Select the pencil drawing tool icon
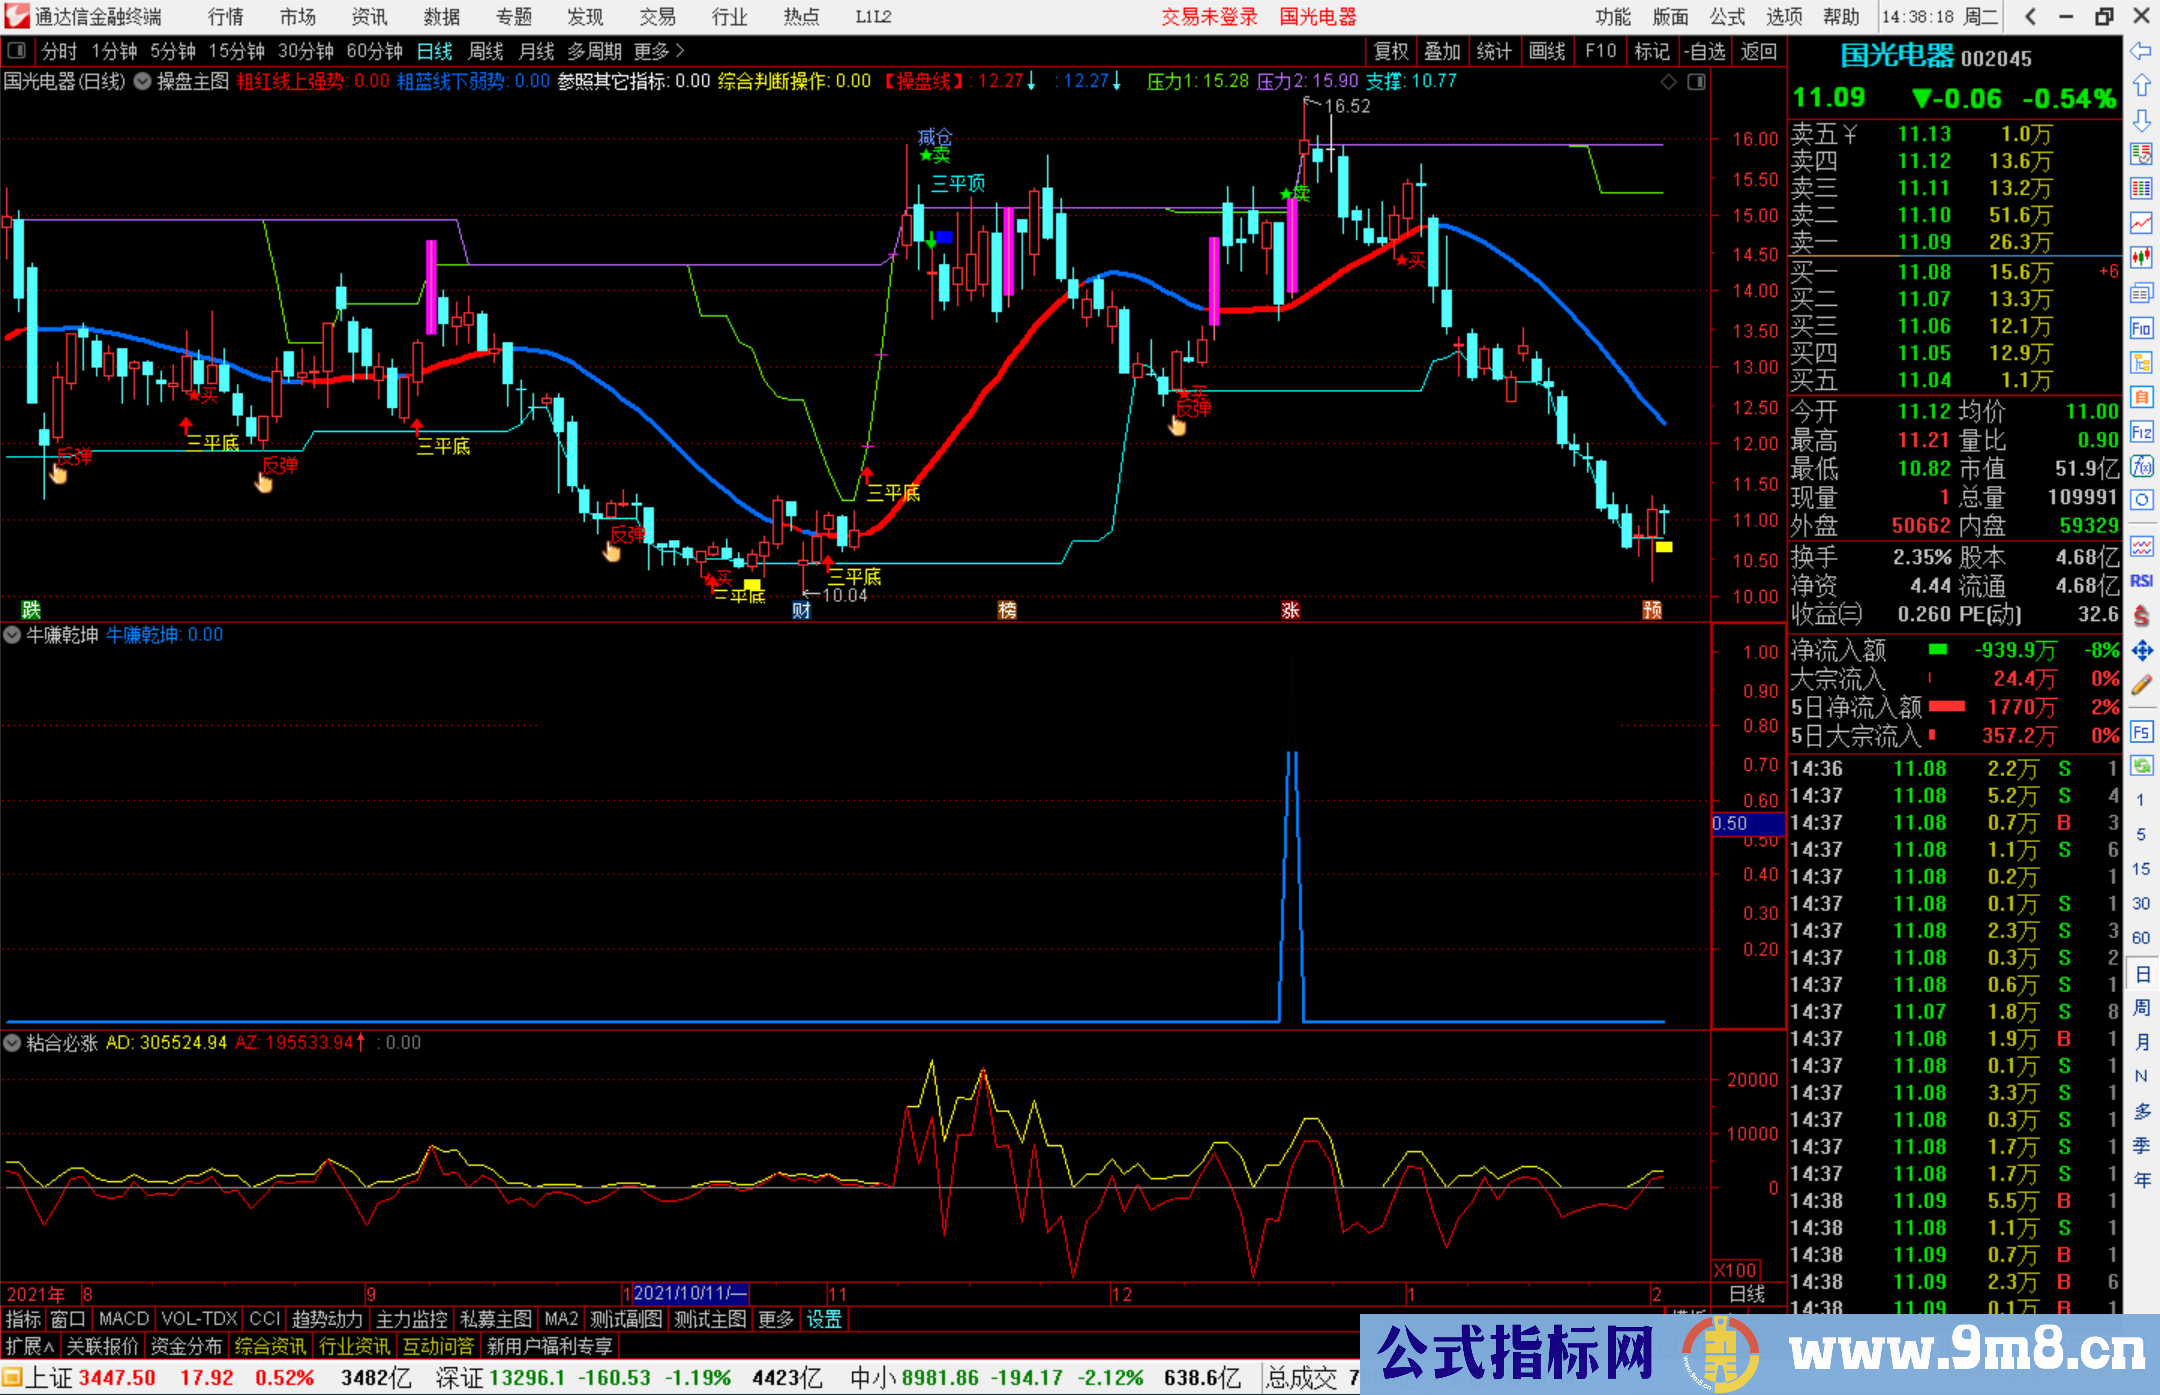This screenshot has height=1395, width=2160. tap(2141, 686)
